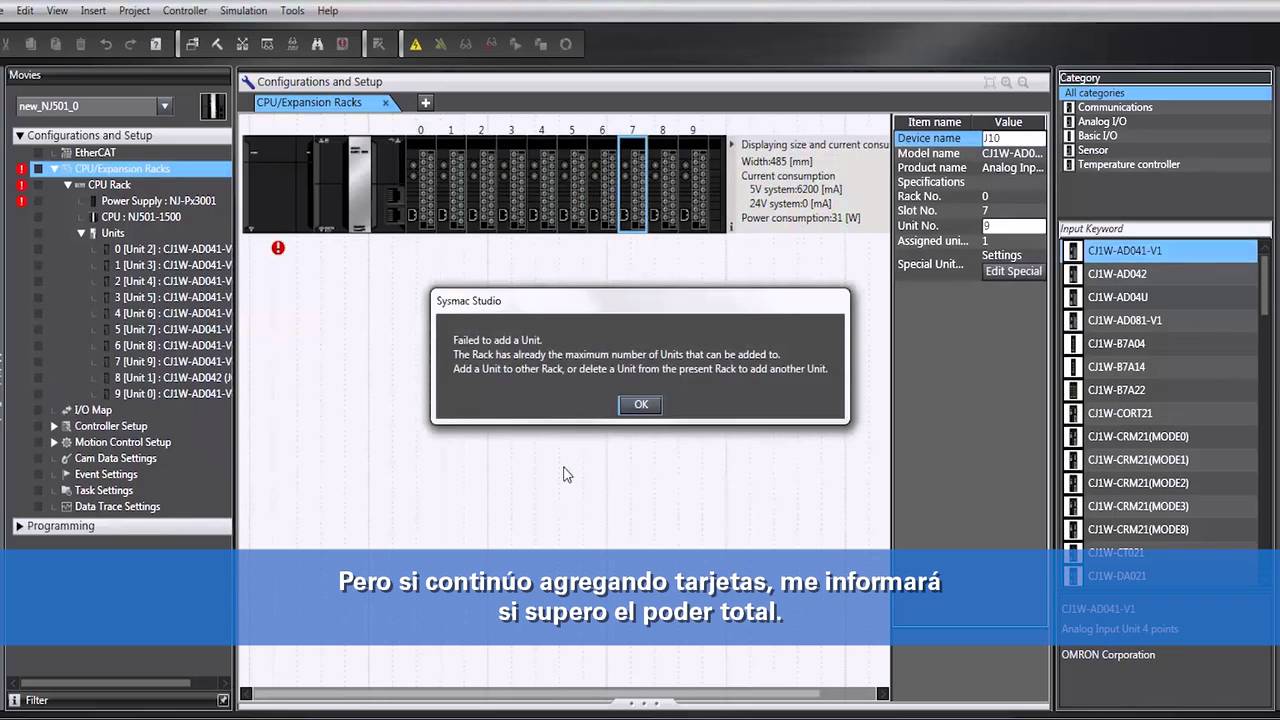Click the Delete trash icon in toolbar
This screenshot has height=720, width=1280.
pyautogui.click(x=81, y=44)
